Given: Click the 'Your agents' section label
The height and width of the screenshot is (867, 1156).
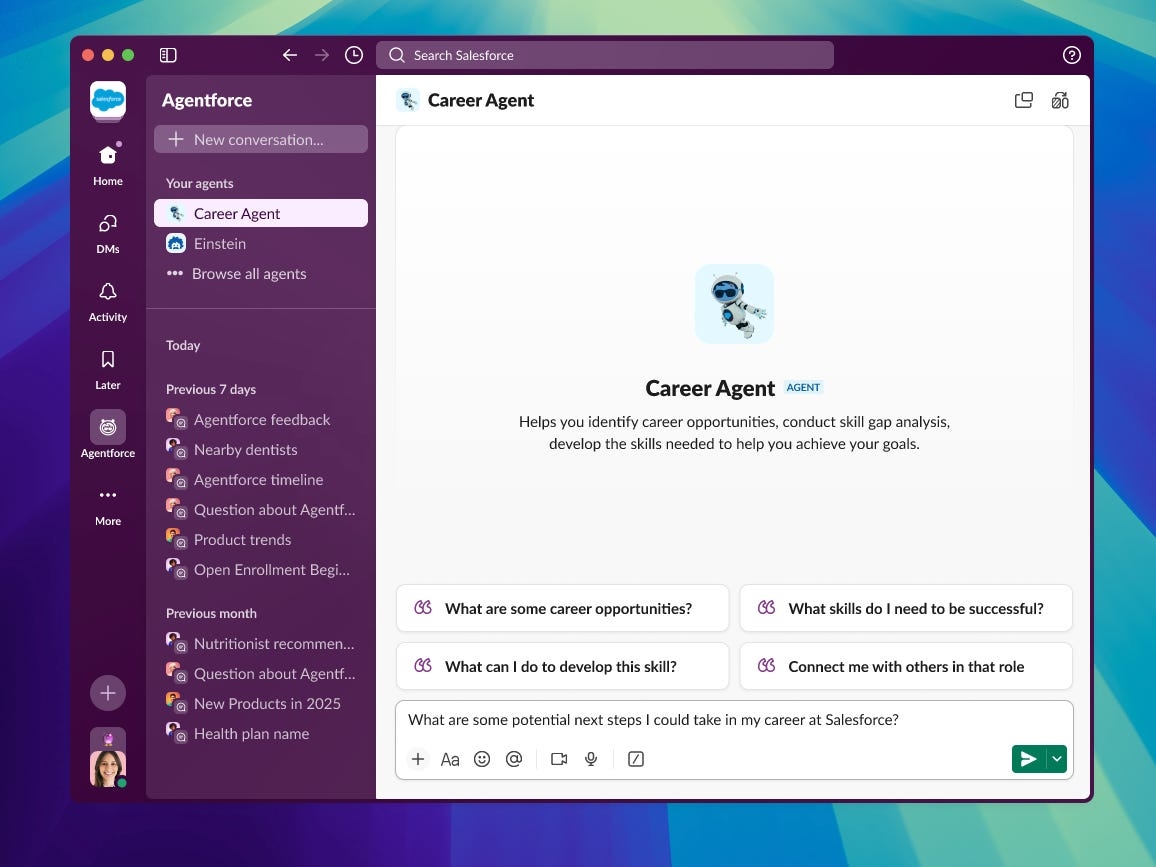Looking at the screenshot, I should 200,184.
